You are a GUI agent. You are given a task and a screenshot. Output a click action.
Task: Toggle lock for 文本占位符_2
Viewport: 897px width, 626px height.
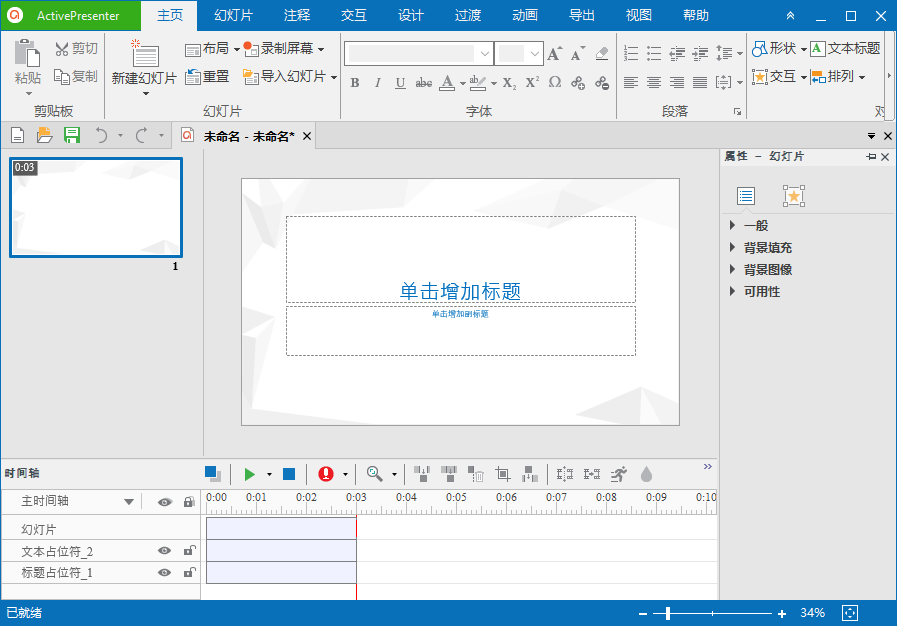(x=189, y=550)
